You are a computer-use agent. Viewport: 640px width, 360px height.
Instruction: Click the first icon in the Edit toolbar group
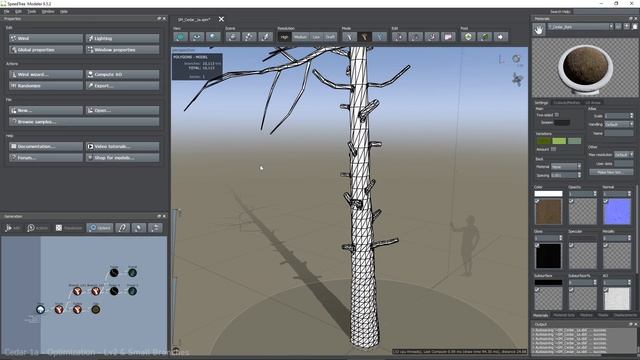(399, 37)
